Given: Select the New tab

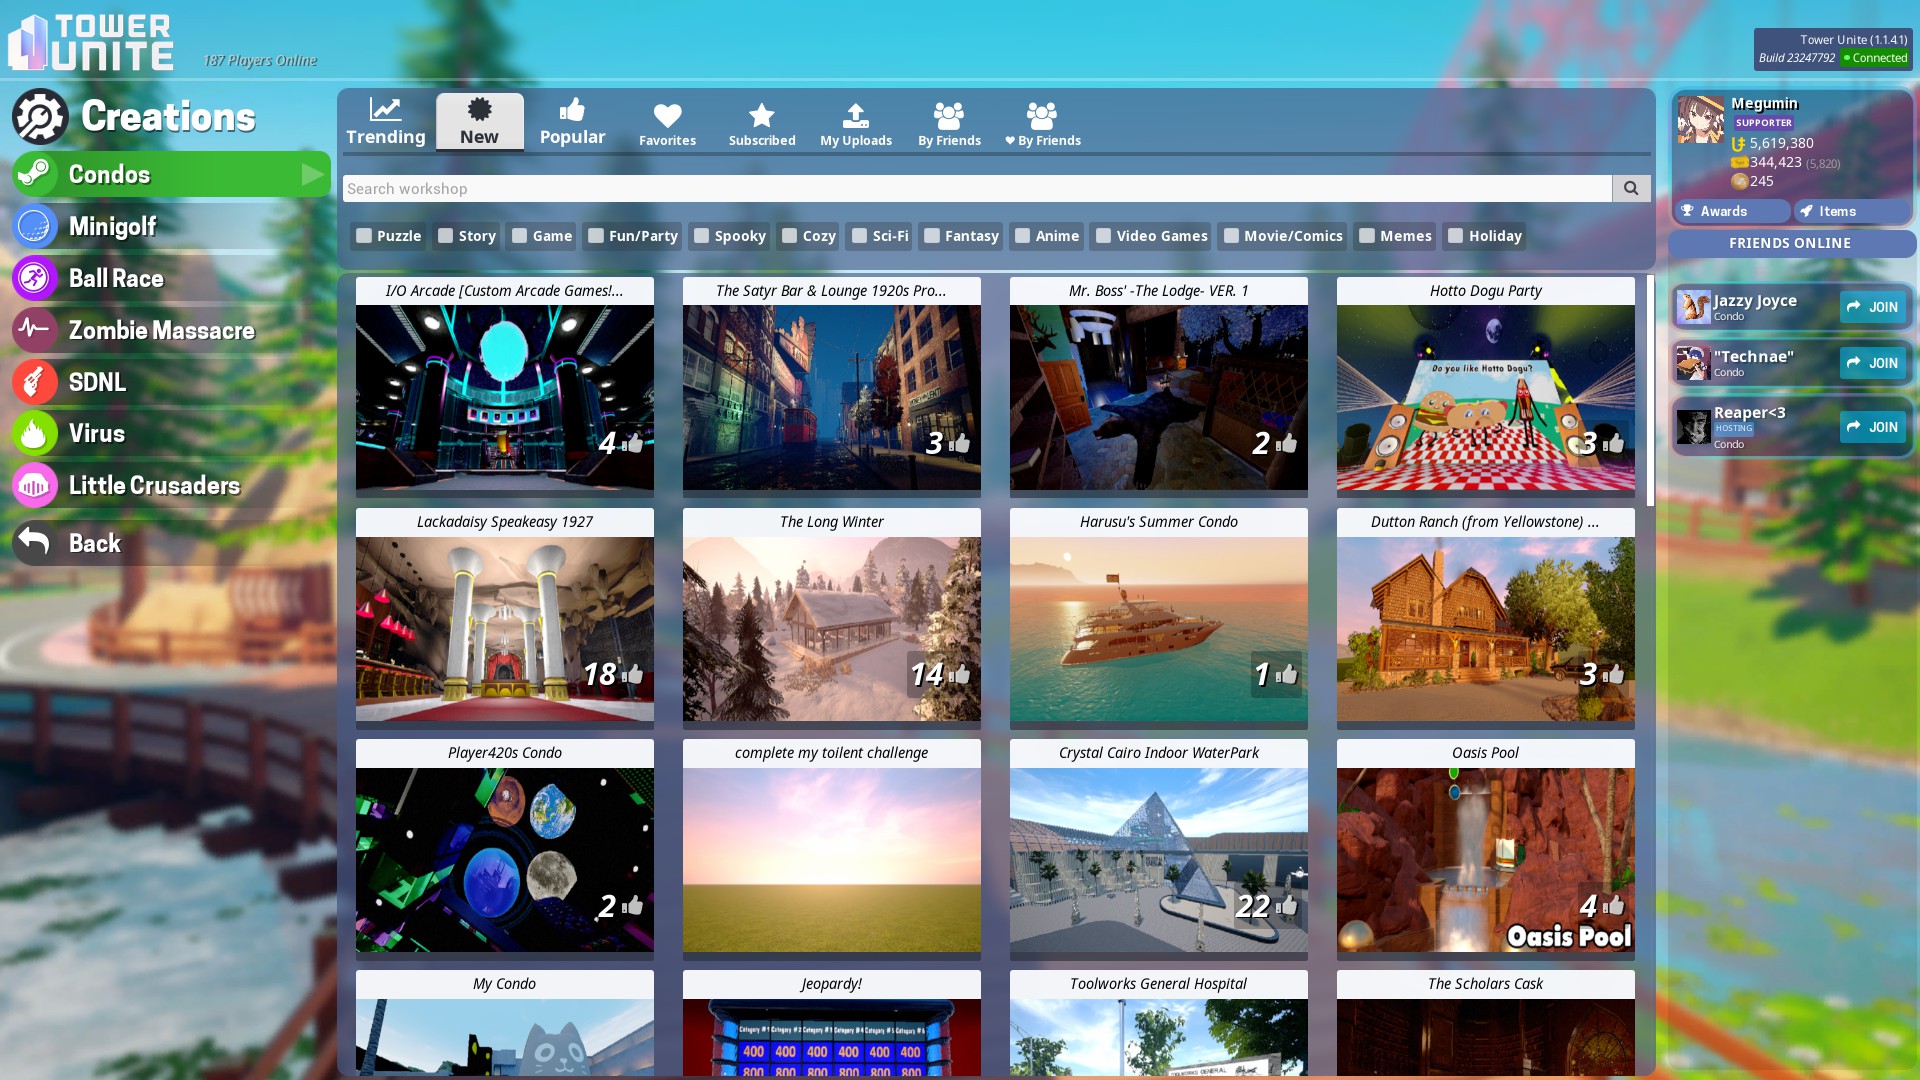Looking at the screenshot, I should 480,122.
